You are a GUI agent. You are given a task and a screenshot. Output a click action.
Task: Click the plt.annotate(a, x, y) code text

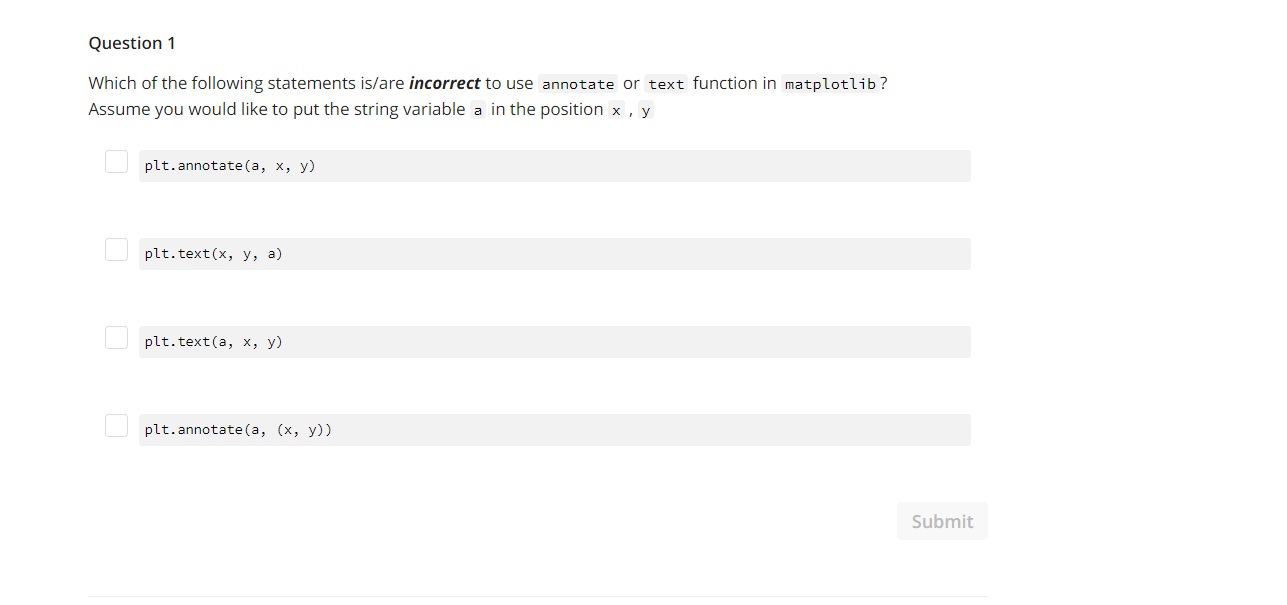pos(230,166)
